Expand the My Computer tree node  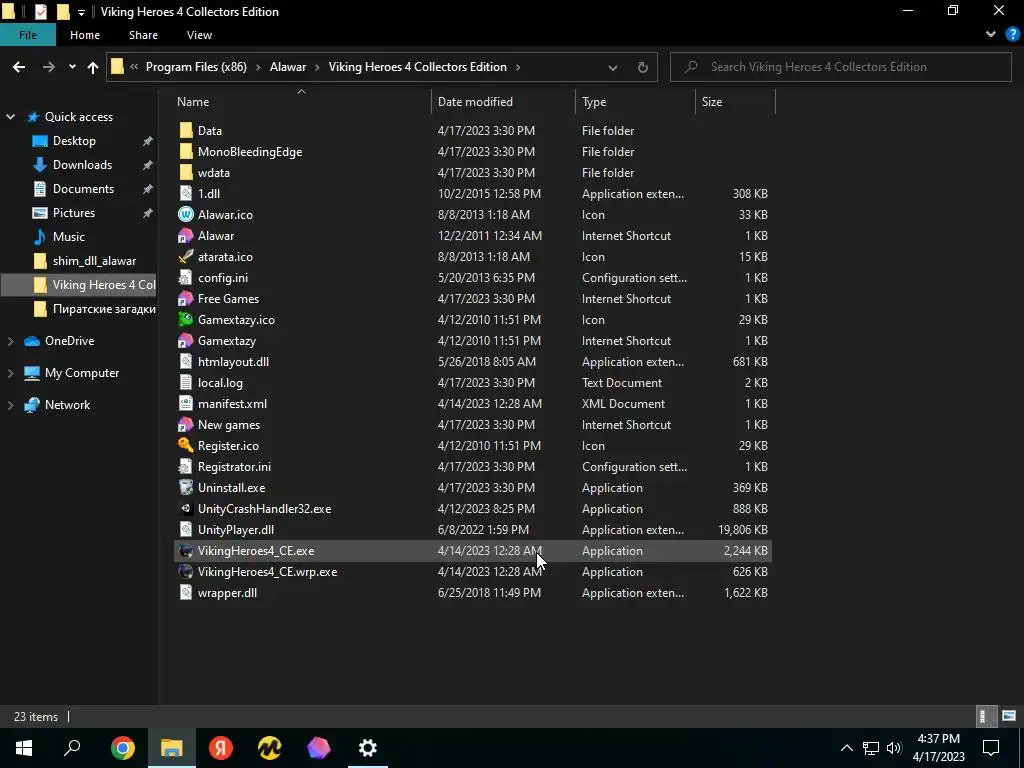tap(10, 373)
